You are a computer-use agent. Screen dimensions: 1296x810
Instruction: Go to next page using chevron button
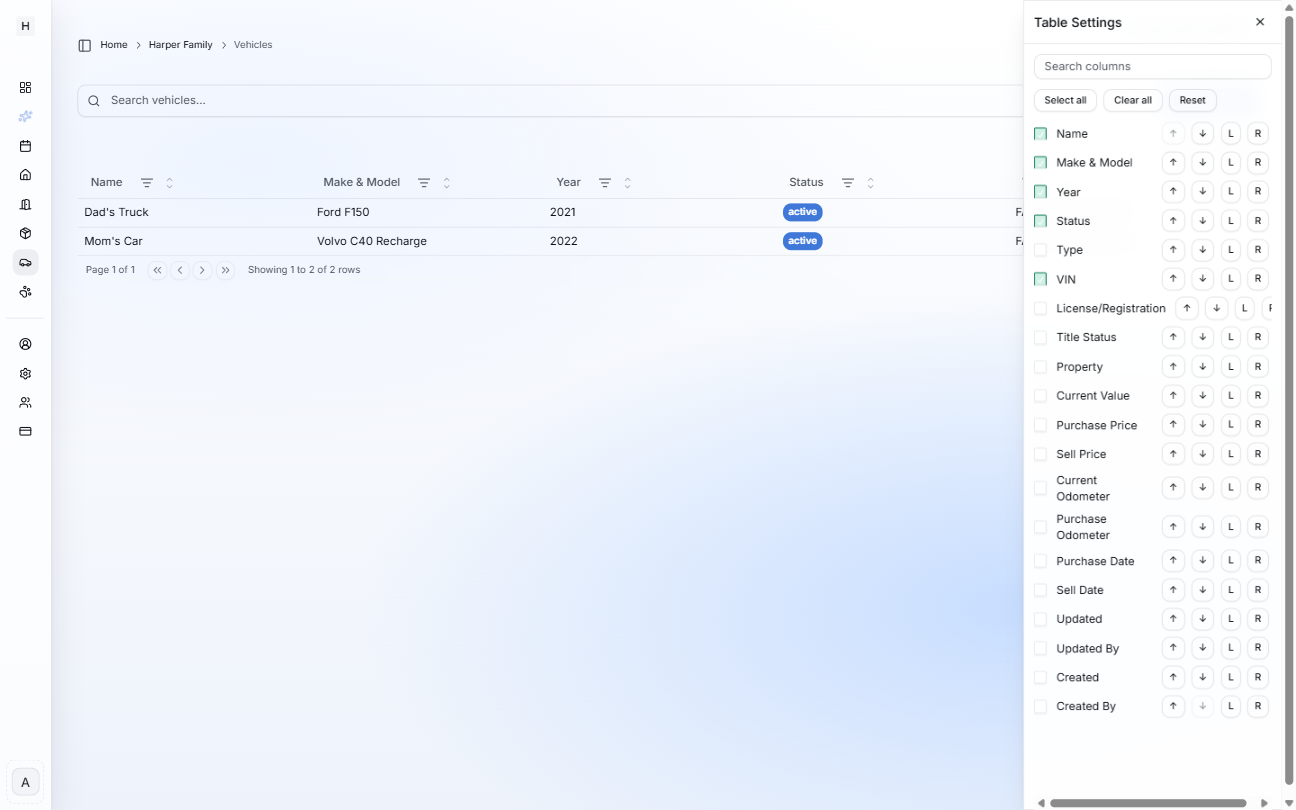[x=203, y=270]
